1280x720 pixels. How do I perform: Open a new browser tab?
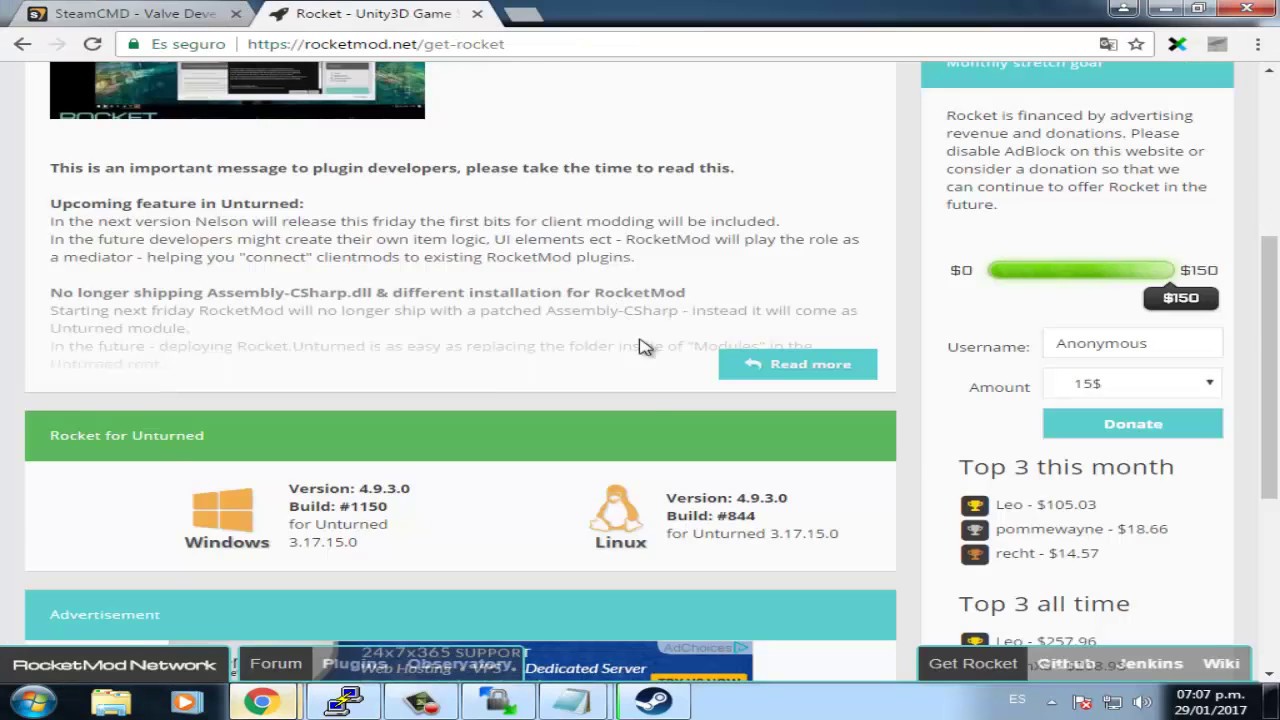pos(523,14)
